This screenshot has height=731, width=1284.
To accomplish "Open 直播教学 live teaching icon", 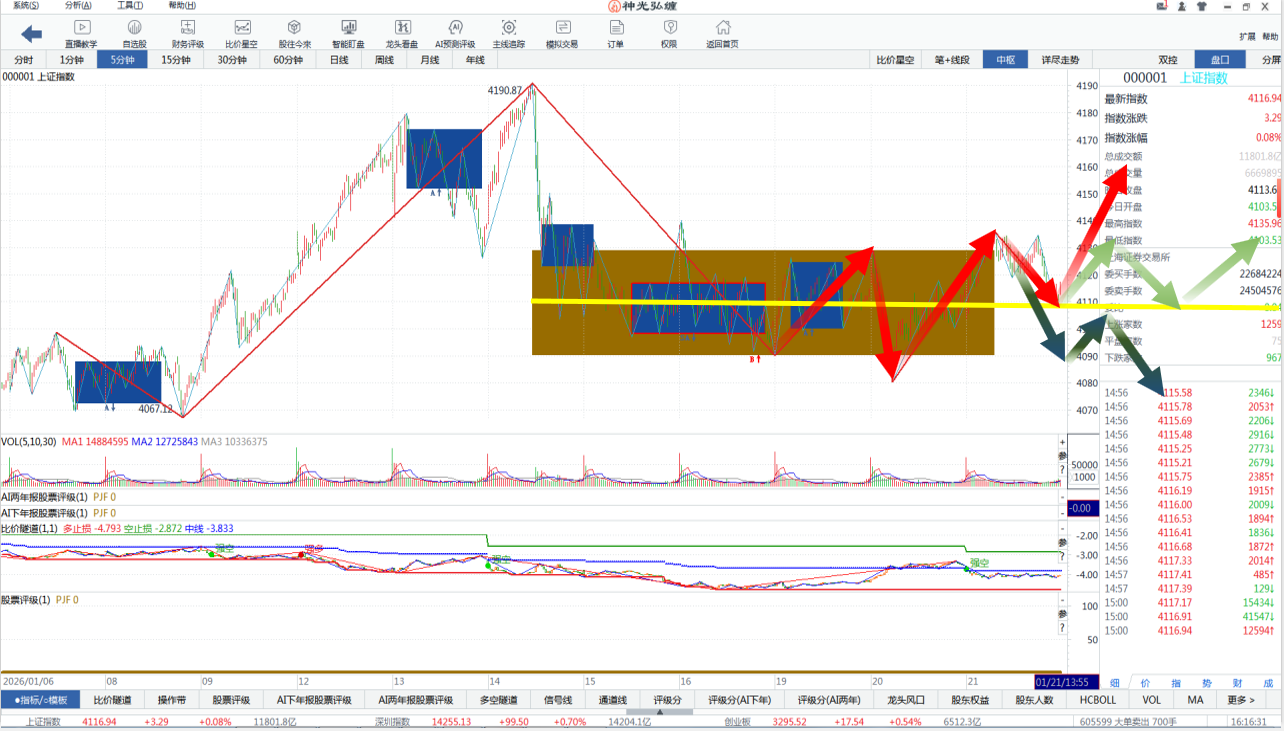I will pos(81,33).
